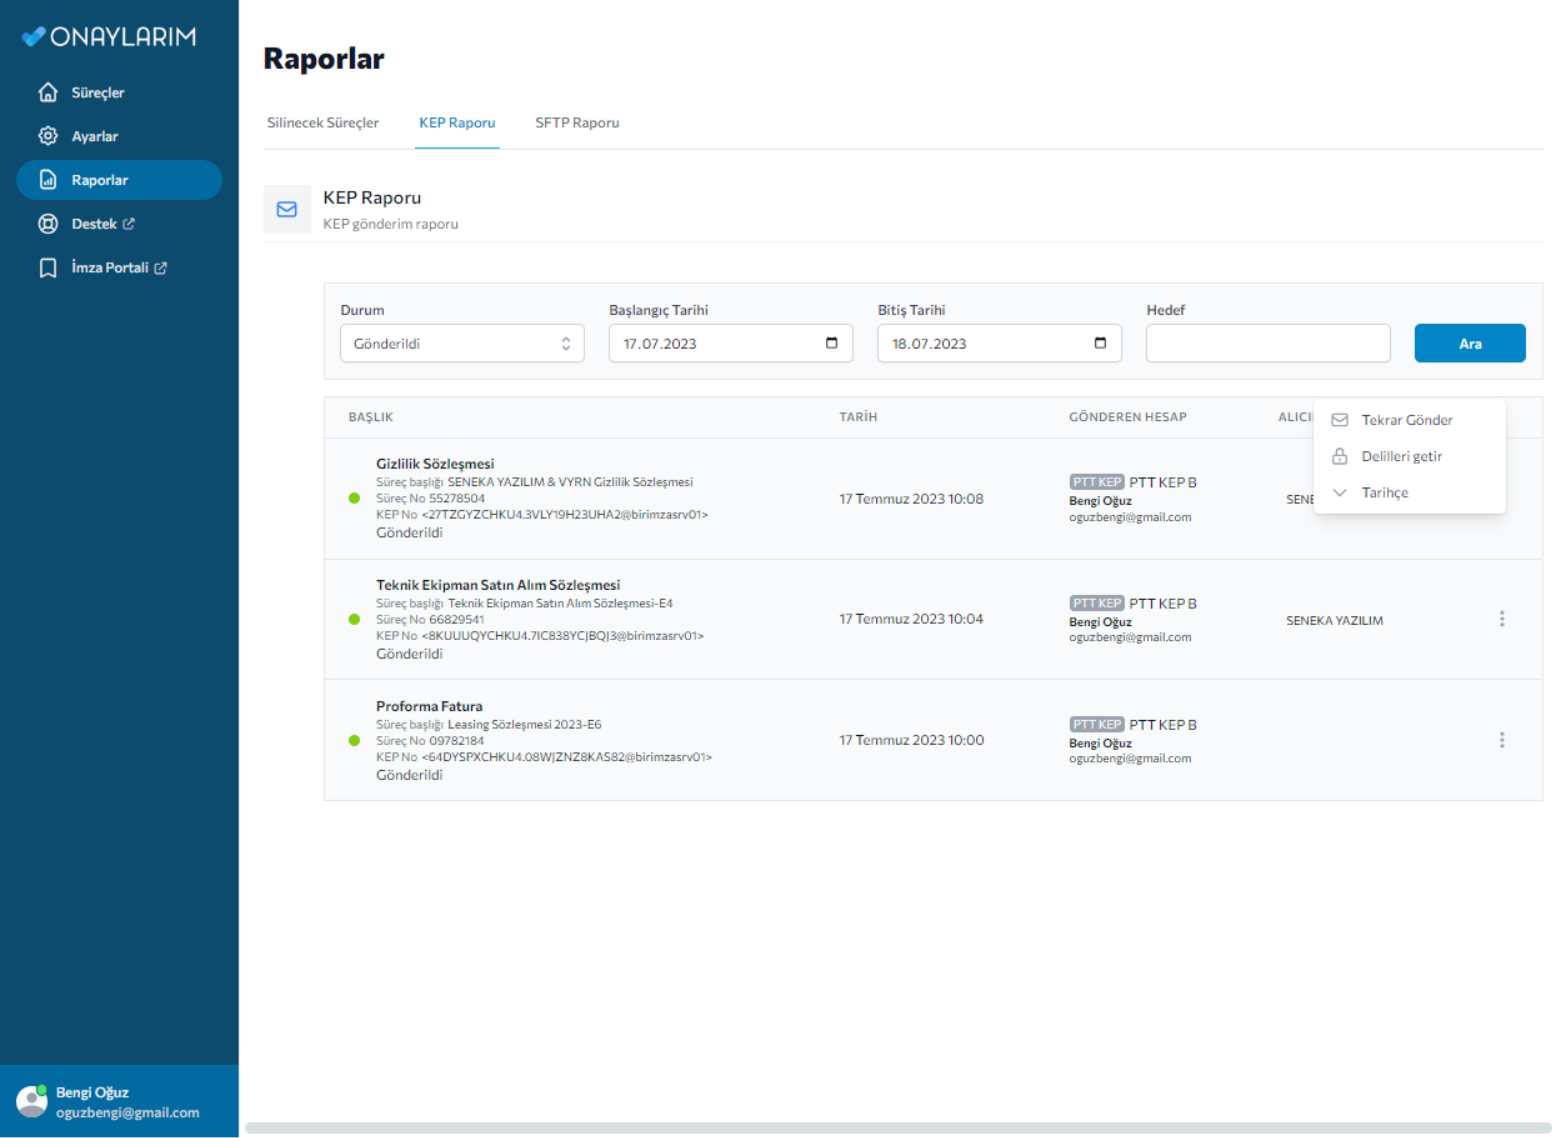The height and width of the screenshot is (1138, 1566).
Task: Click the Süreçler home icon in sidebar
Action: click(x=47, y=92)
